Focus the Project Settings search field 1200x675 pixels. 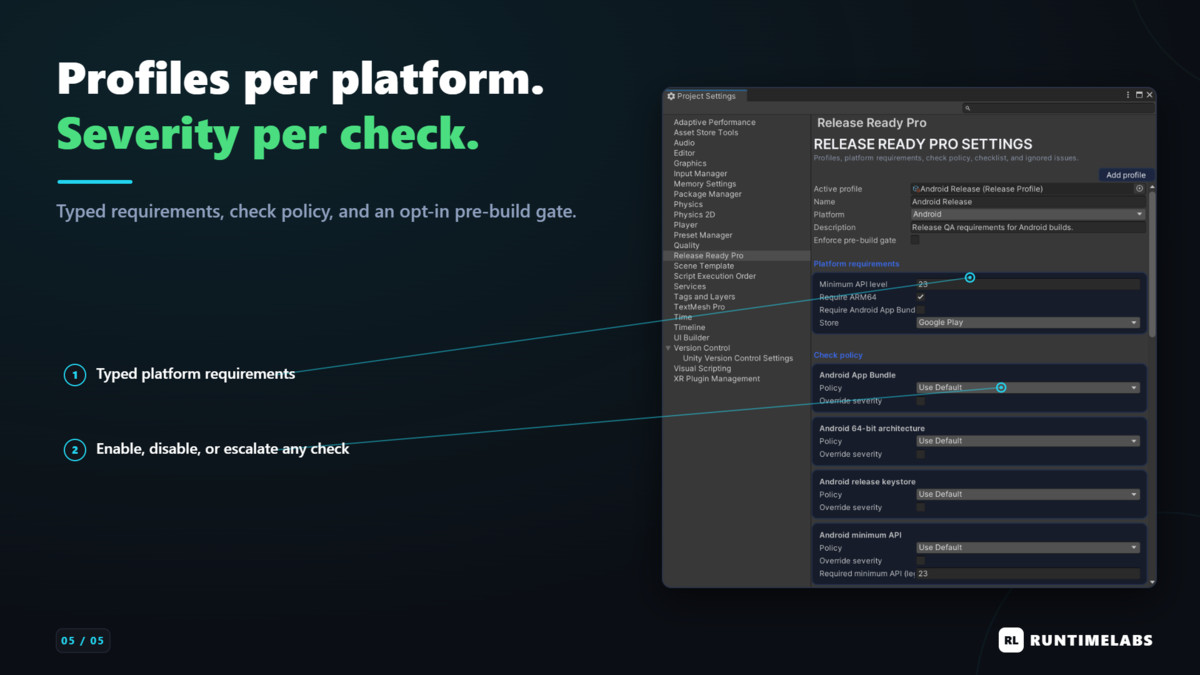[x=1058, y=108]
